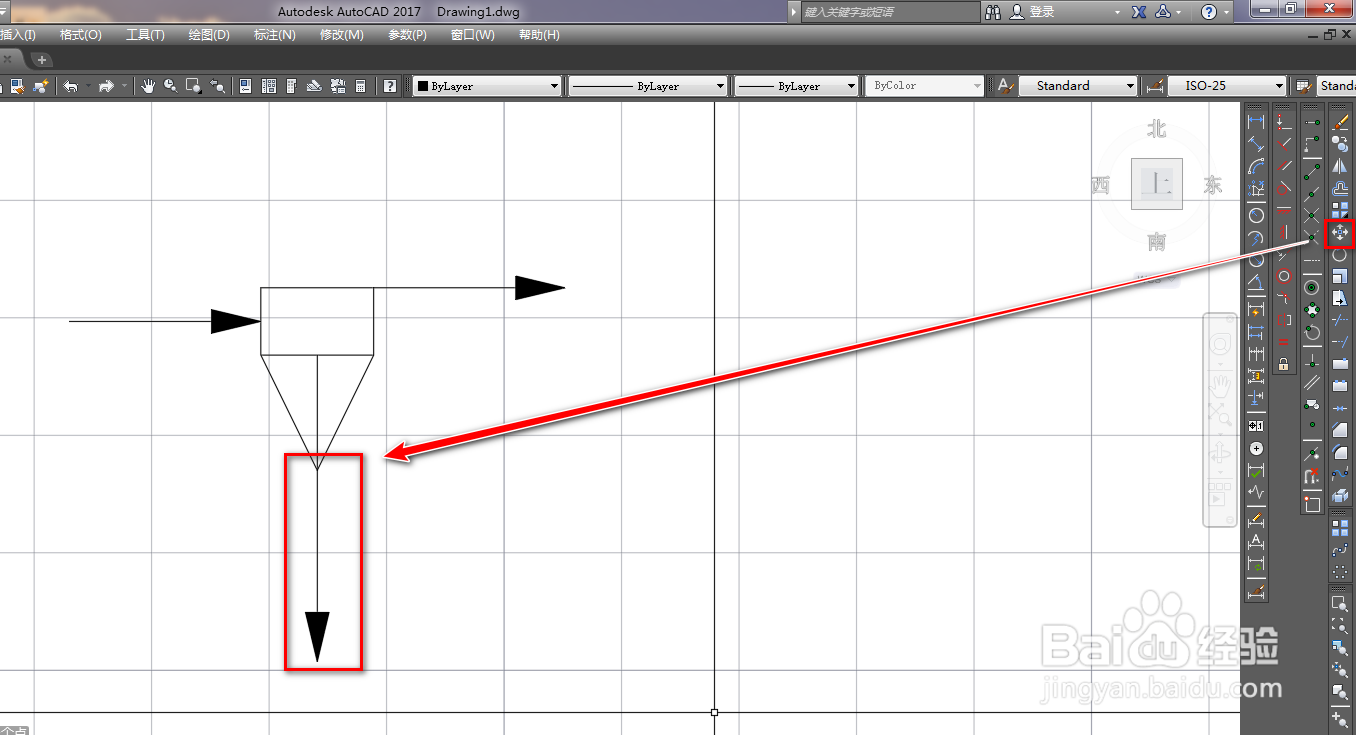Viewport: 1356px width, 735px height.
Task: Click the Concentric constraint icon
Action: [x=1284, y=276]
